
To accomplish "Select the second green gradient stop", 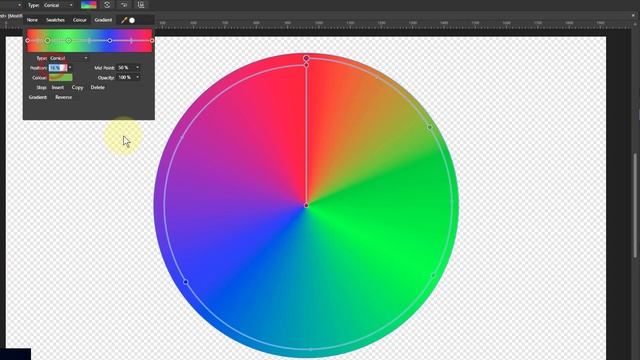I will [x=69, y=40].
